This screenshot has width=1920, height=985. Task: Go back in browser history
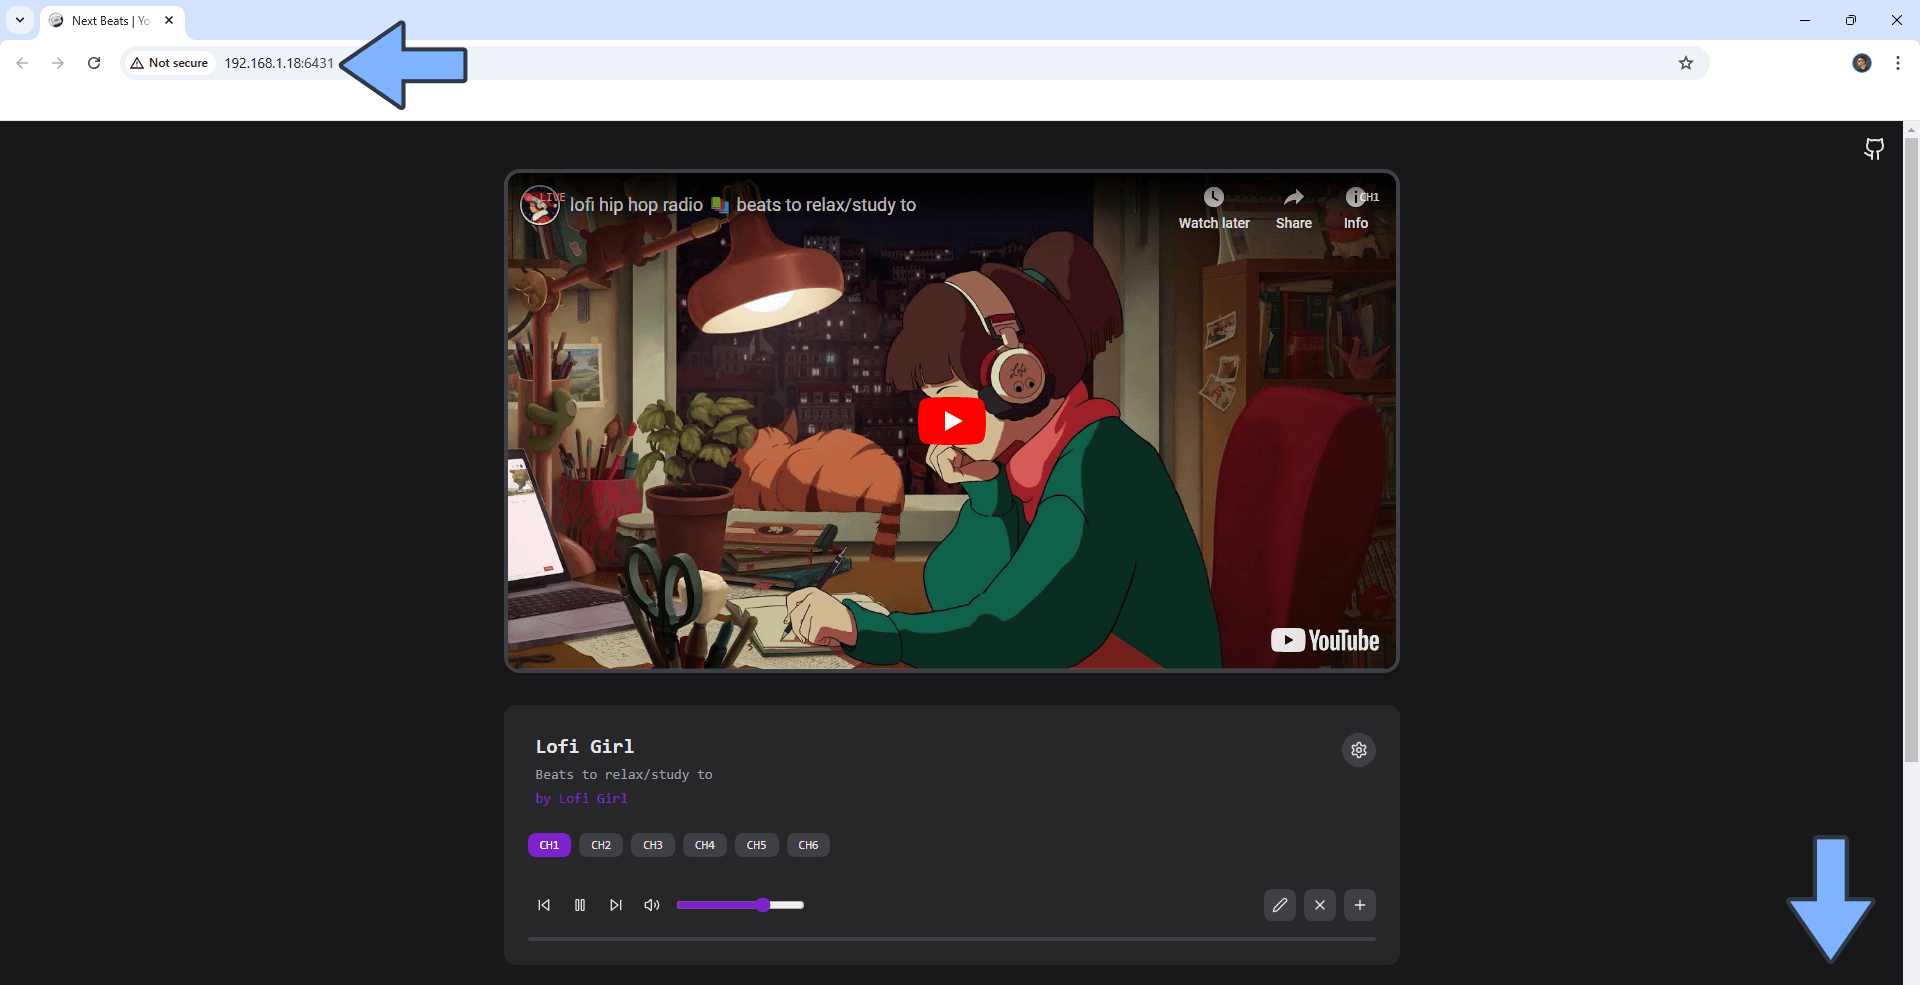(22, 63)
